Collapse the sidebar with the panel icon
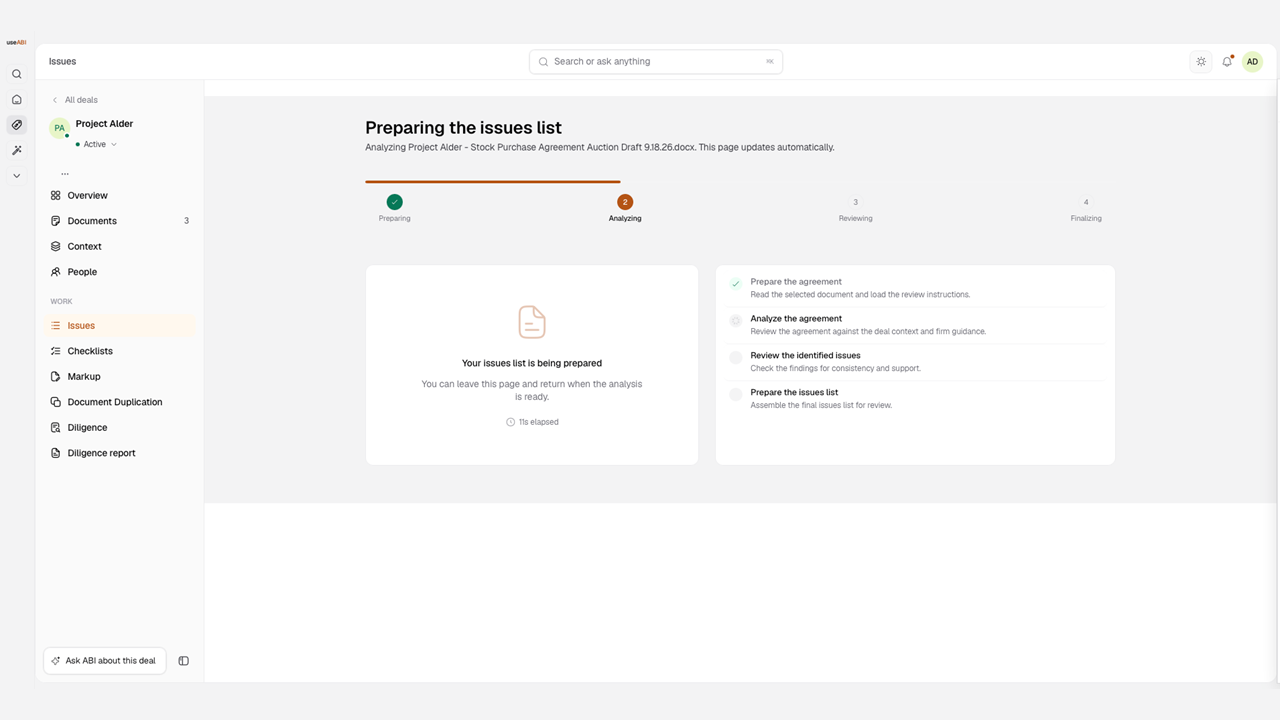The image size is (1280, 720). pos(184,661)
